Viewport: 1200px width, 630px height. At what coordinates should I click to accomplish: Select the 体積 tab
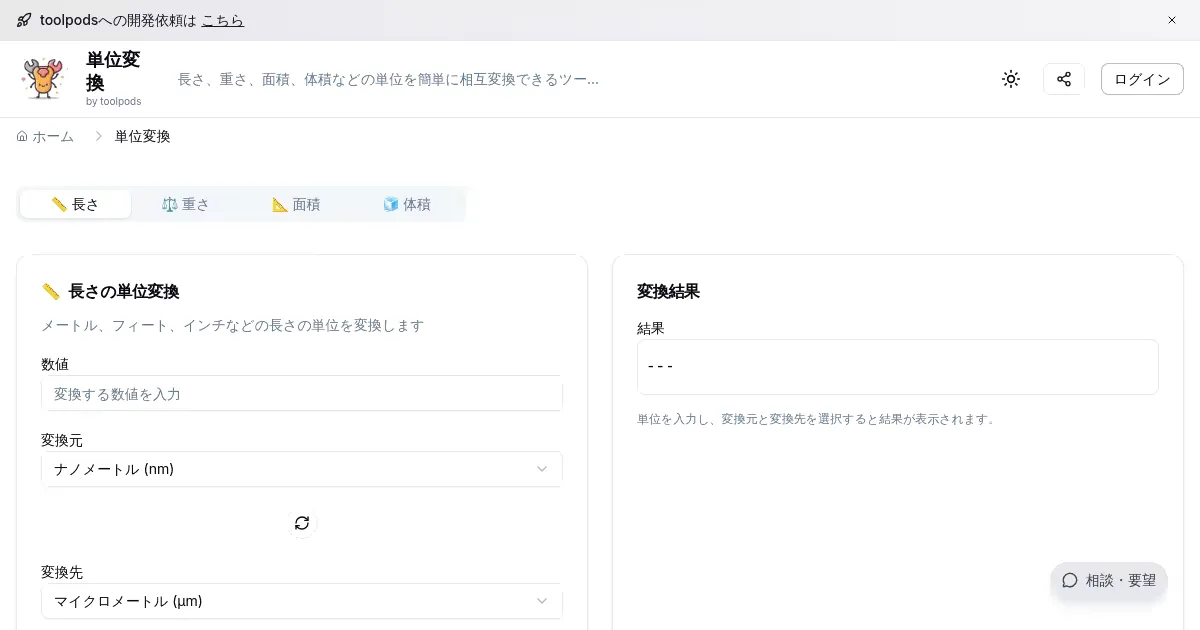[407, 204]
